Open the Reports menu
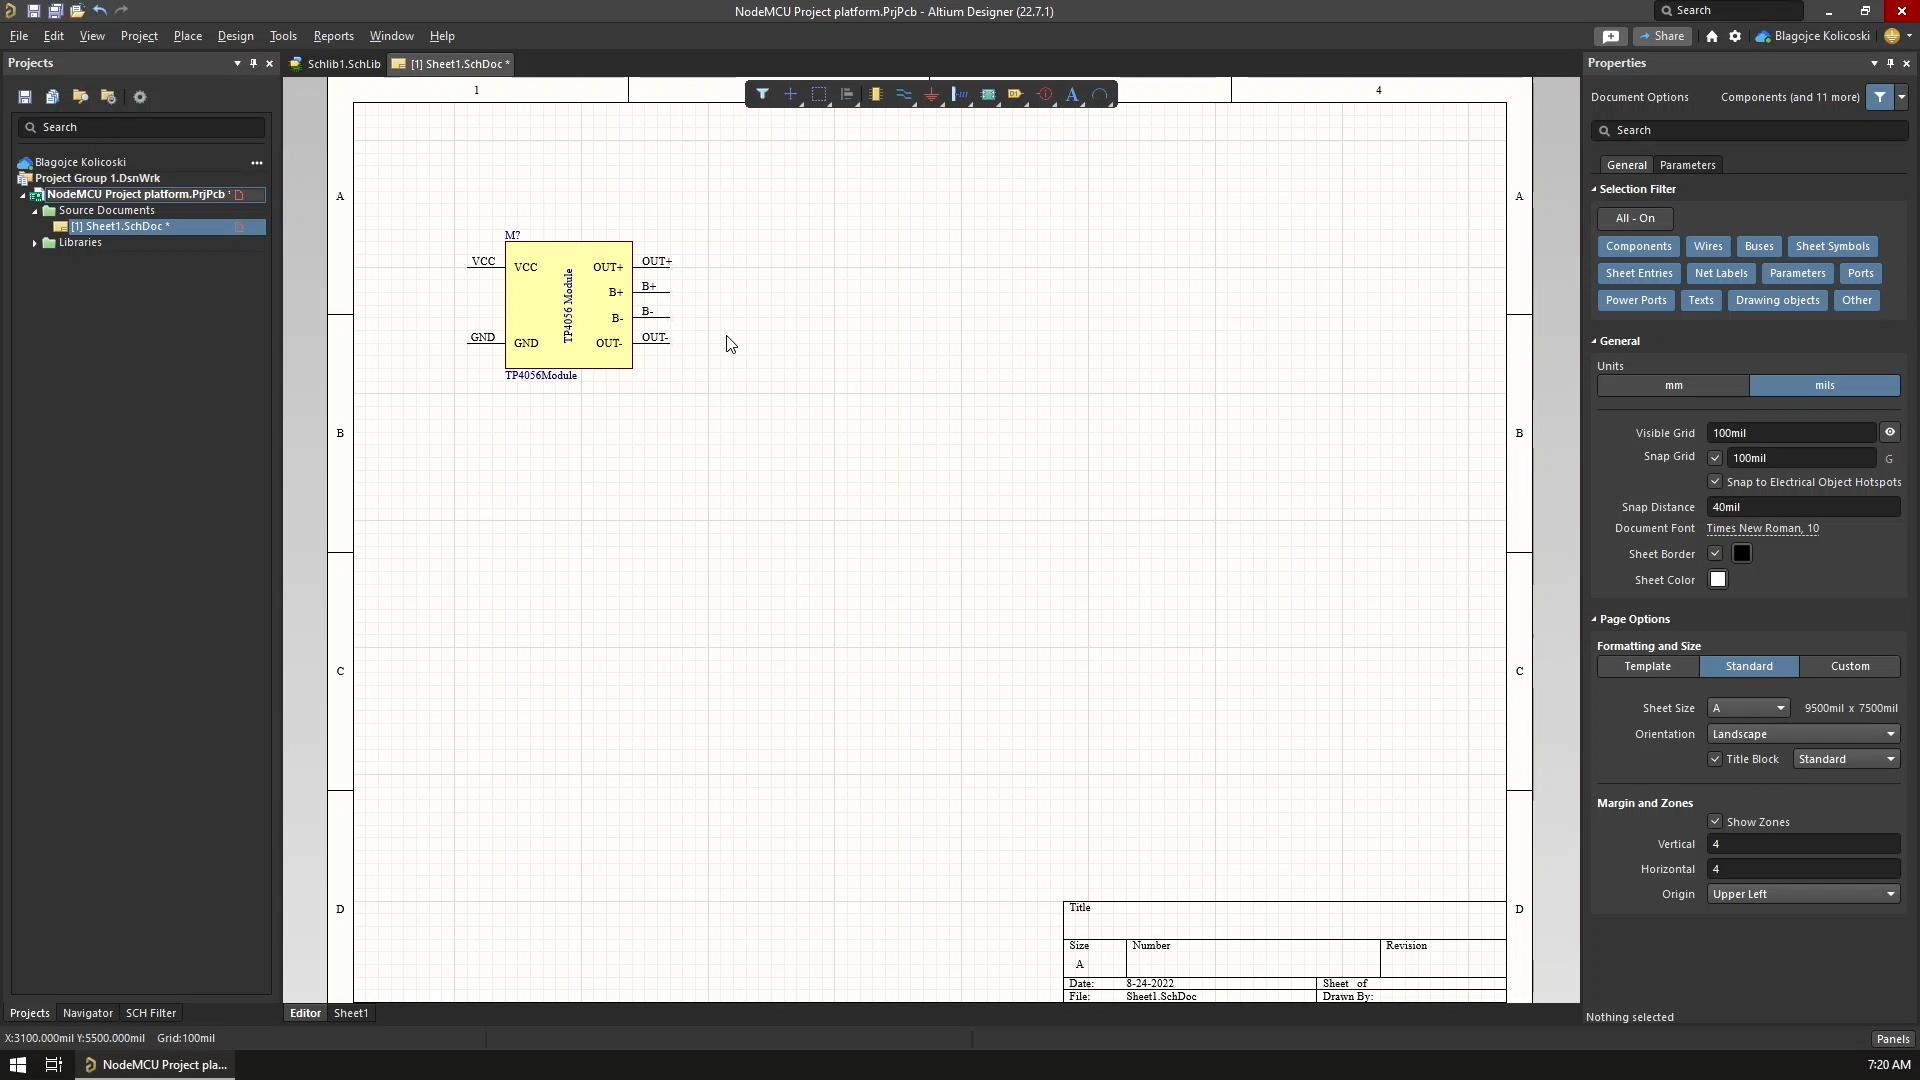Viewport: 1920px width, 1080px height. (333, 36)
